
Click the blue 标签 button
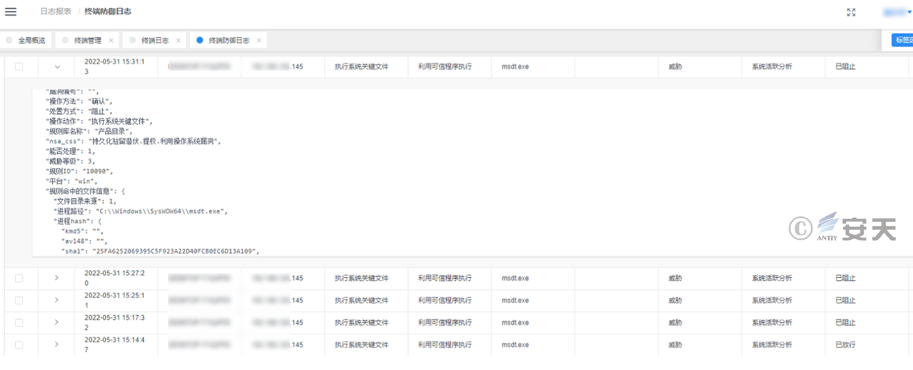pyautogui.click(x=902, y=40)
